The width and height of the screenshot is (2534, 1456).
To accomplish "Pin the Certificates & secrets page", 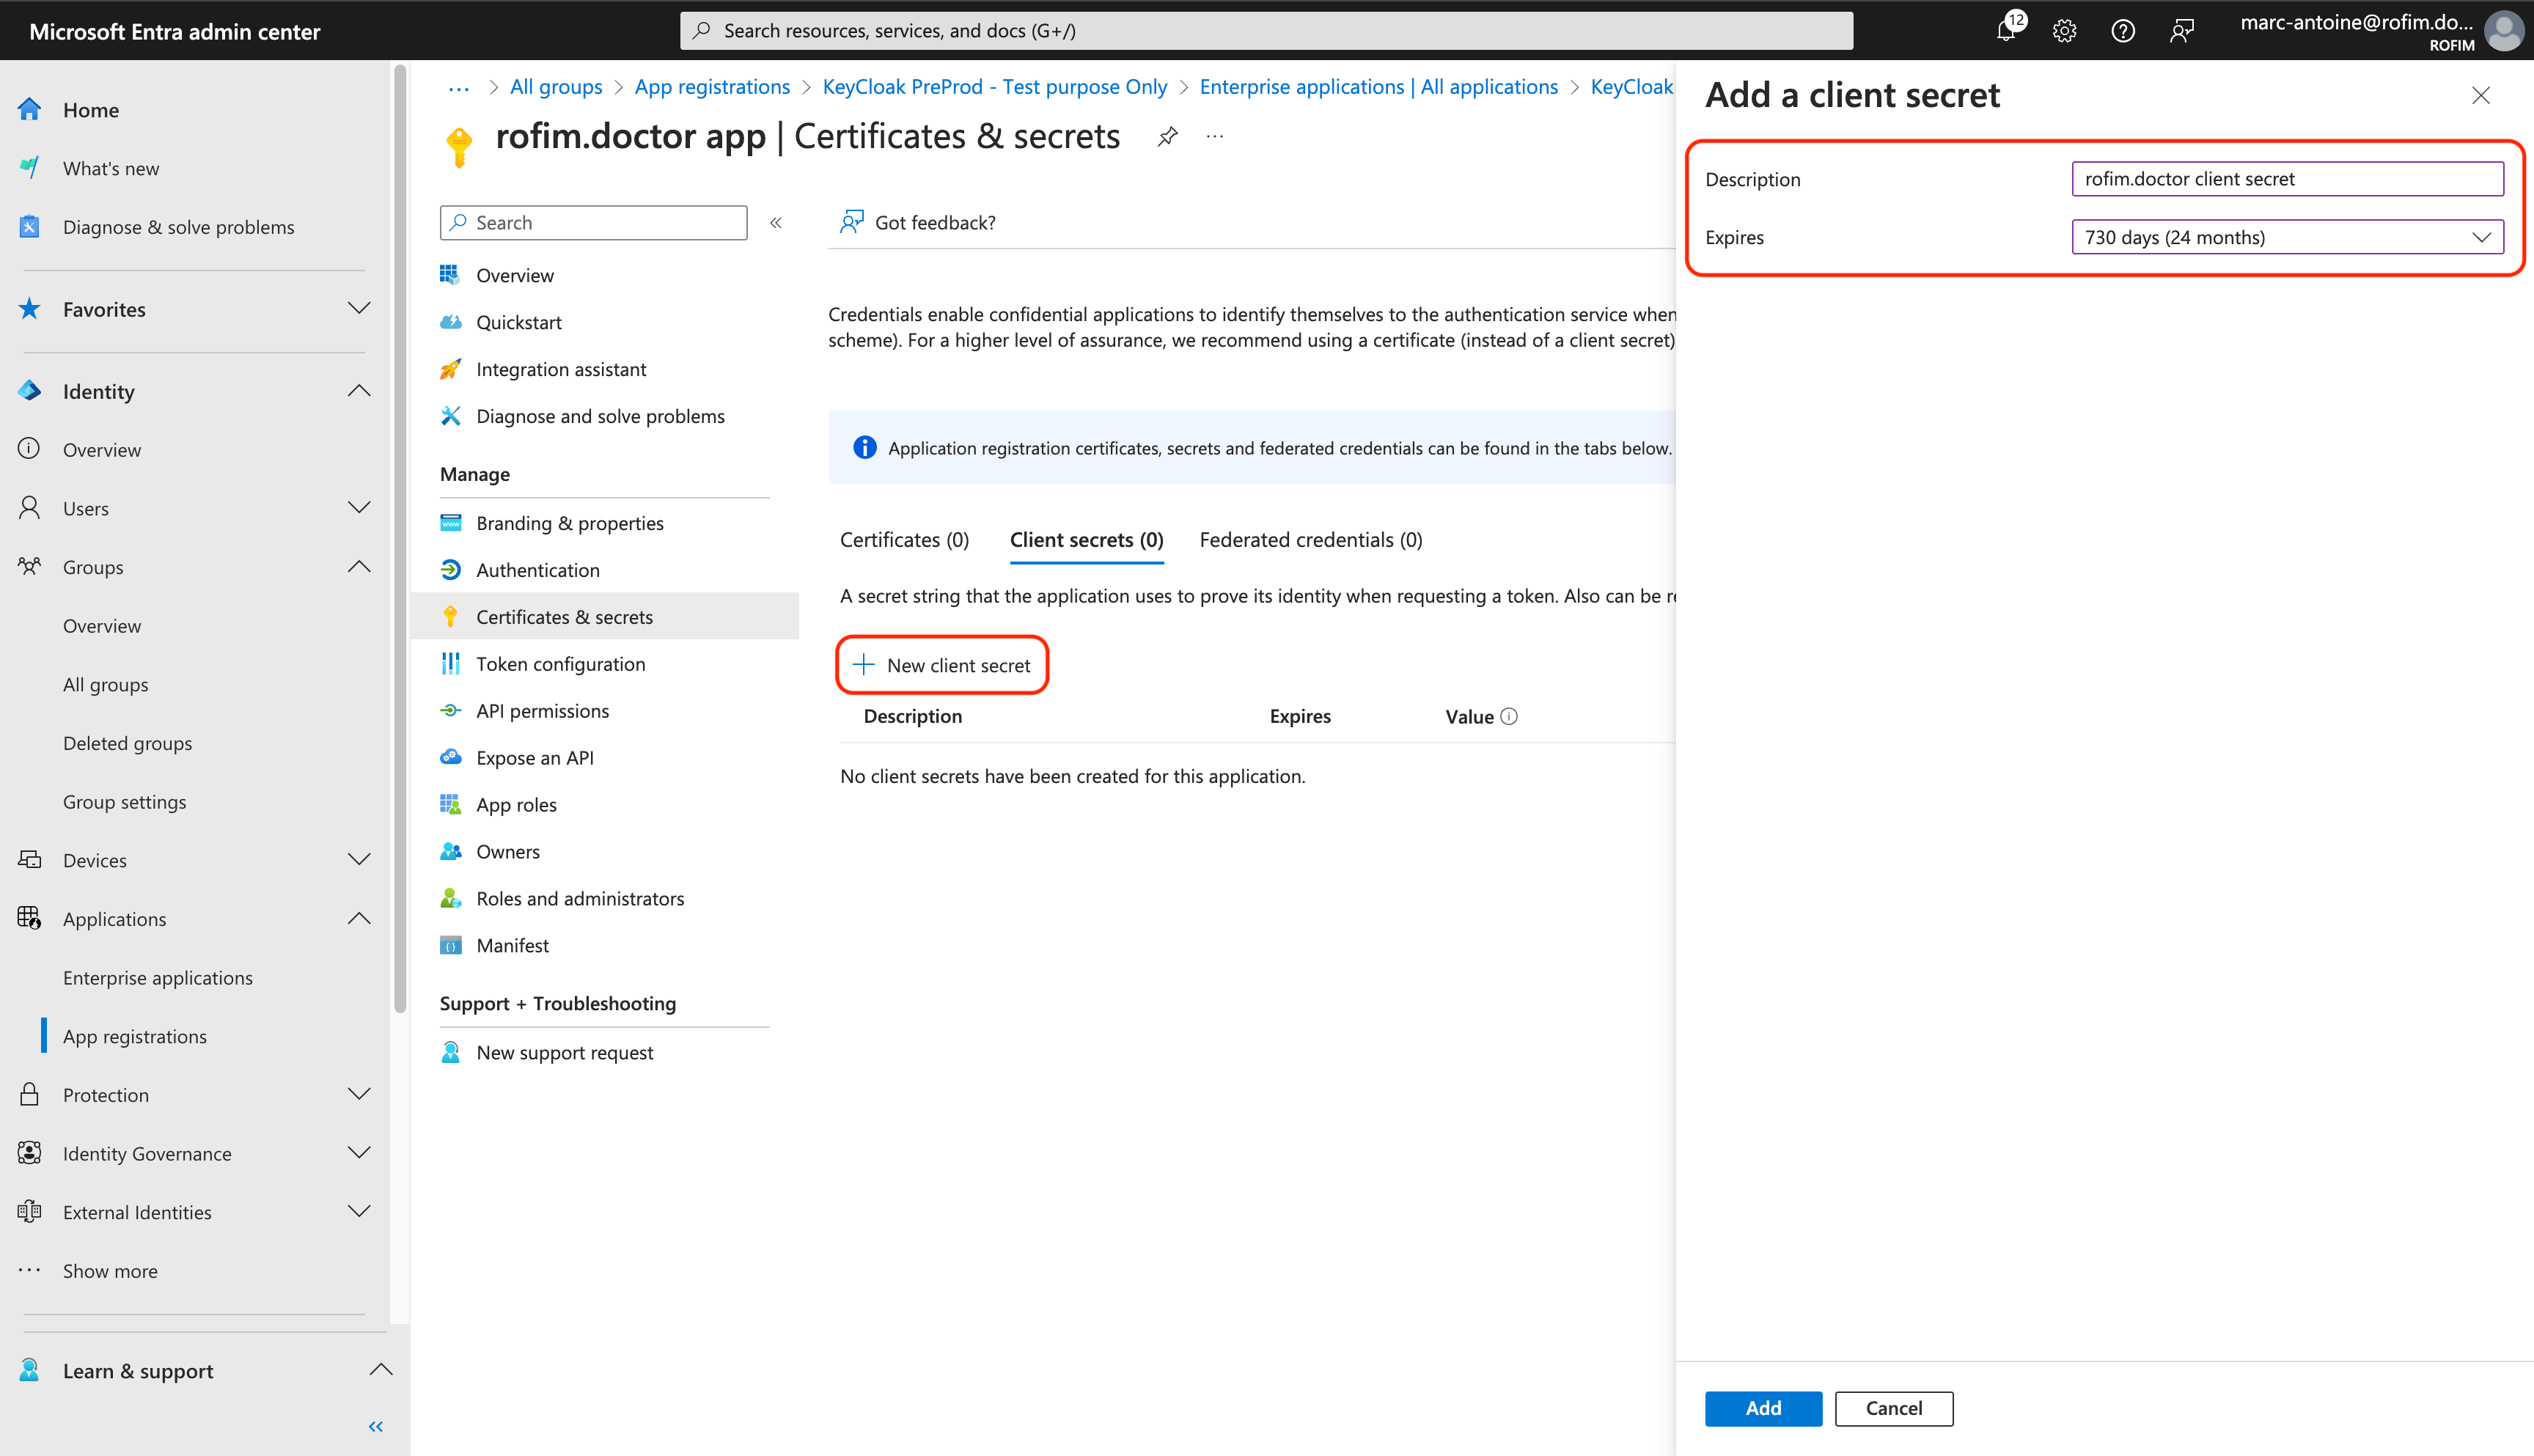I will pos(1167,137).
